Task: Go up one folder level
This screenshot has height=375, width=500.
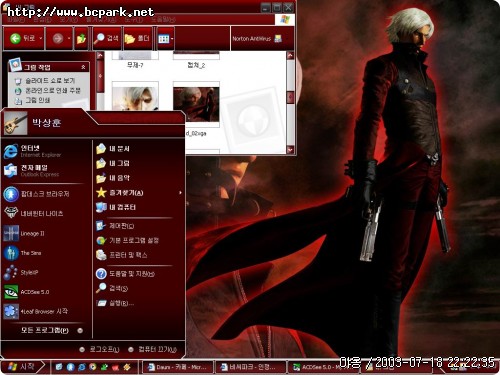Action: point(81,39)
